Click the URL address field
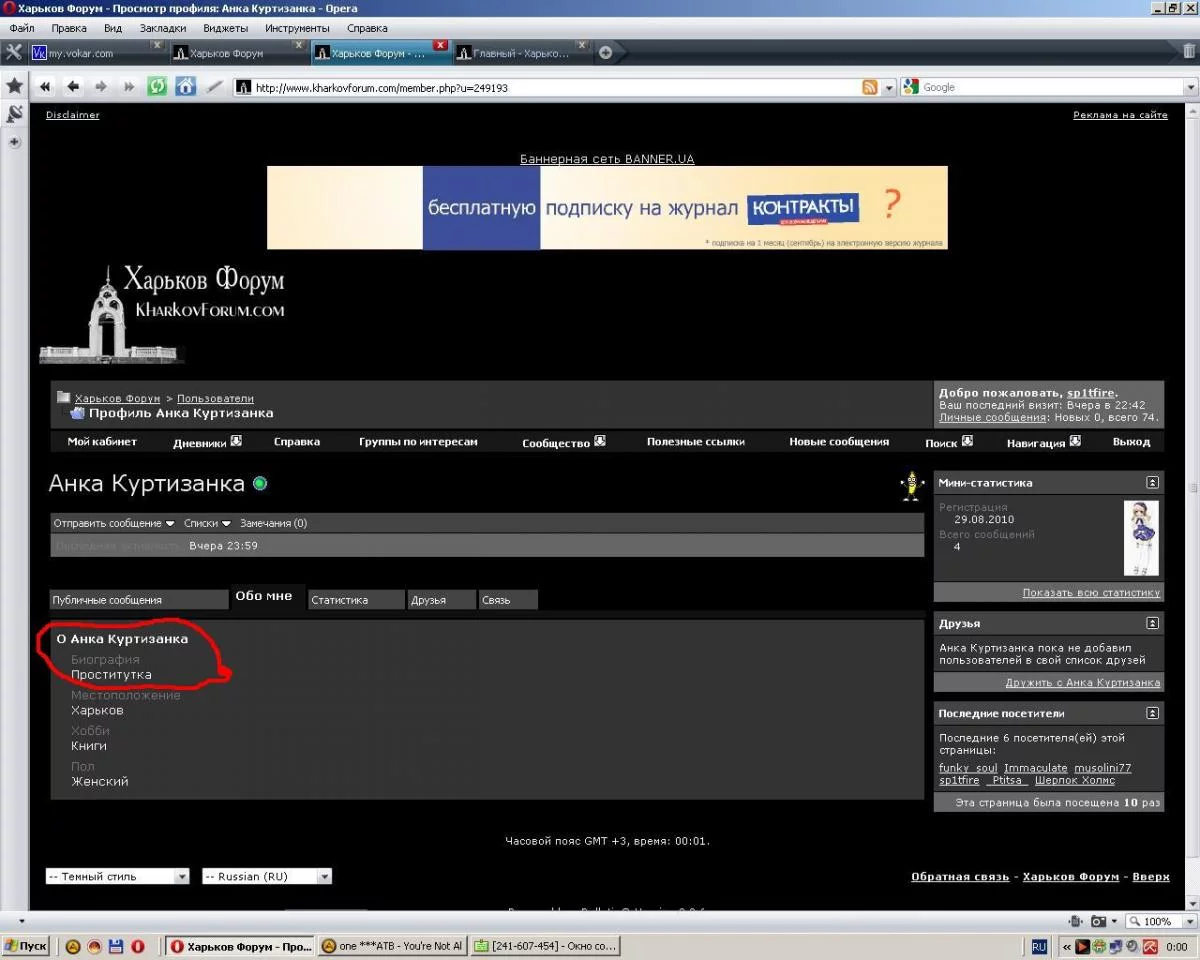 pyautogui.click(x=555, y=88)
